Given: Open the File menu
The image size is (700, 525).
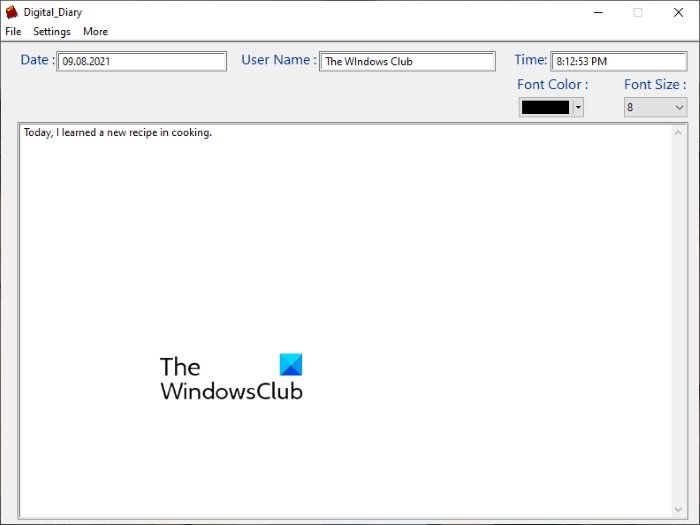Looking at the screenshot, I should [13, 31].
